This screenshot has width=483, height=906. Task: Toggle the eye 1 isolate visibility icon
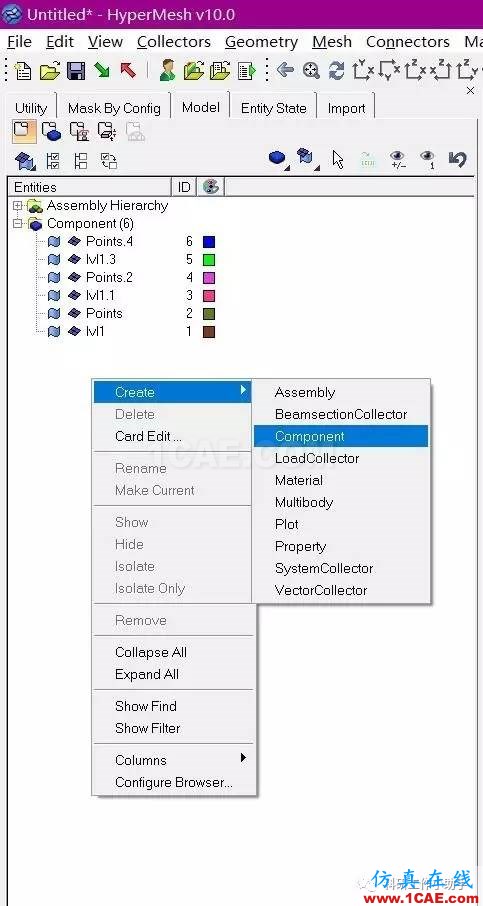point(428,159)
